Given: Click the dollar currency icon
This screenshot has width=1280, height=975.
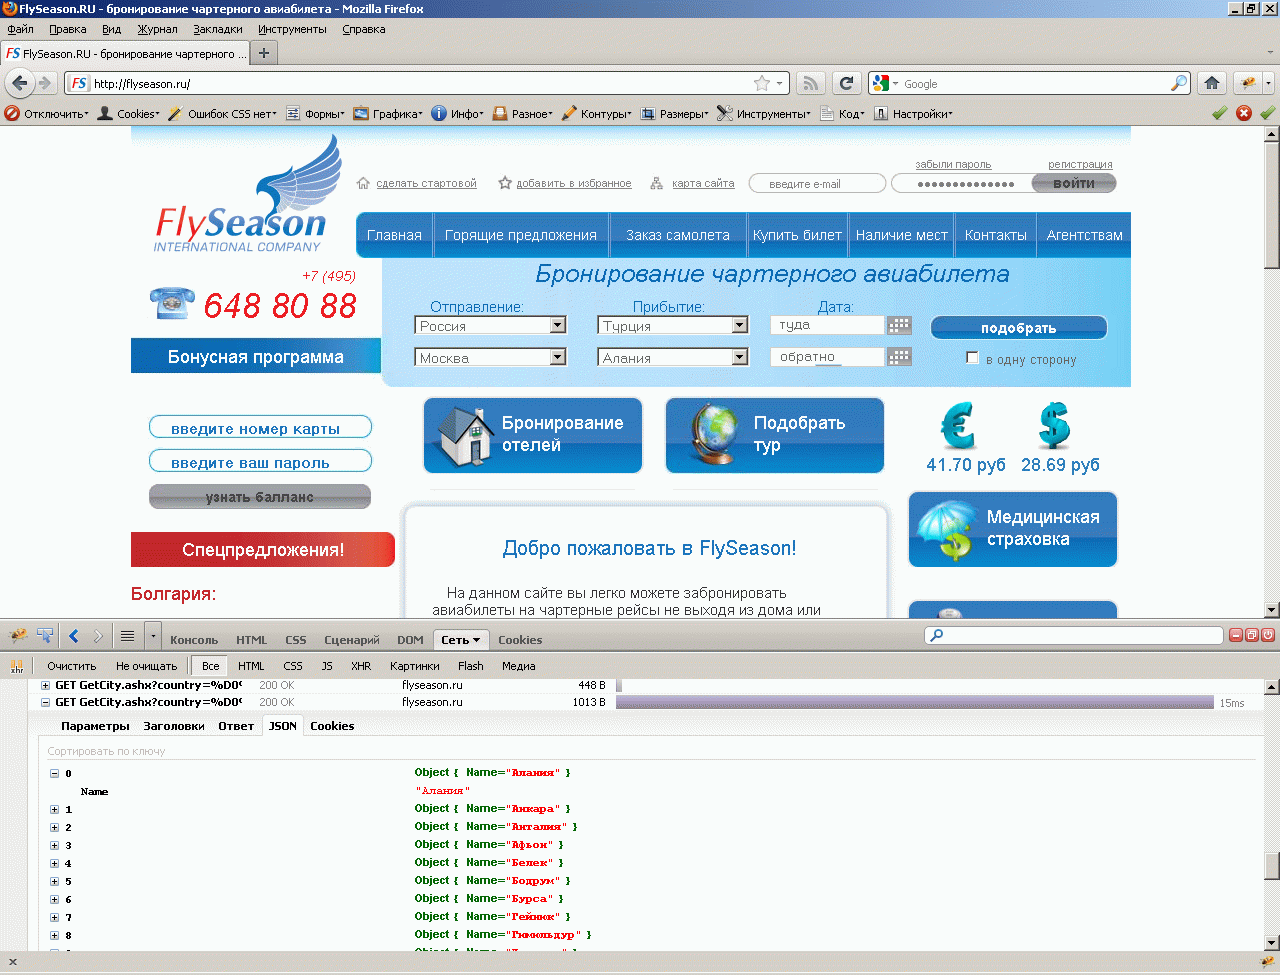Looking at the screenshot, I should click(1054, 426).
